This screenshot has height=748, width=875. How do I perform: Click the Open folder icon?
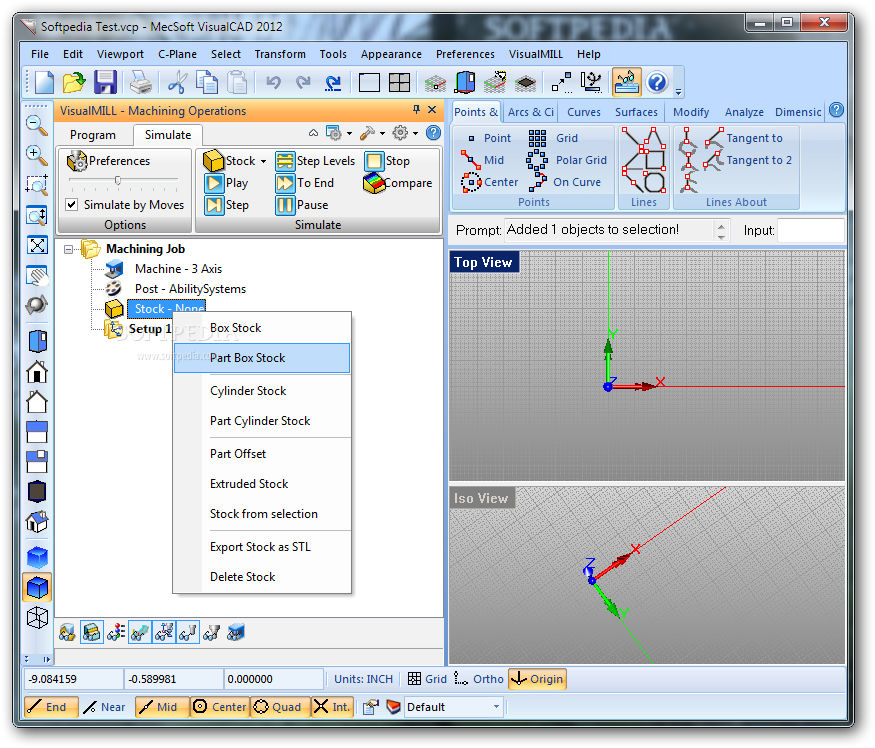click(74, 83)
